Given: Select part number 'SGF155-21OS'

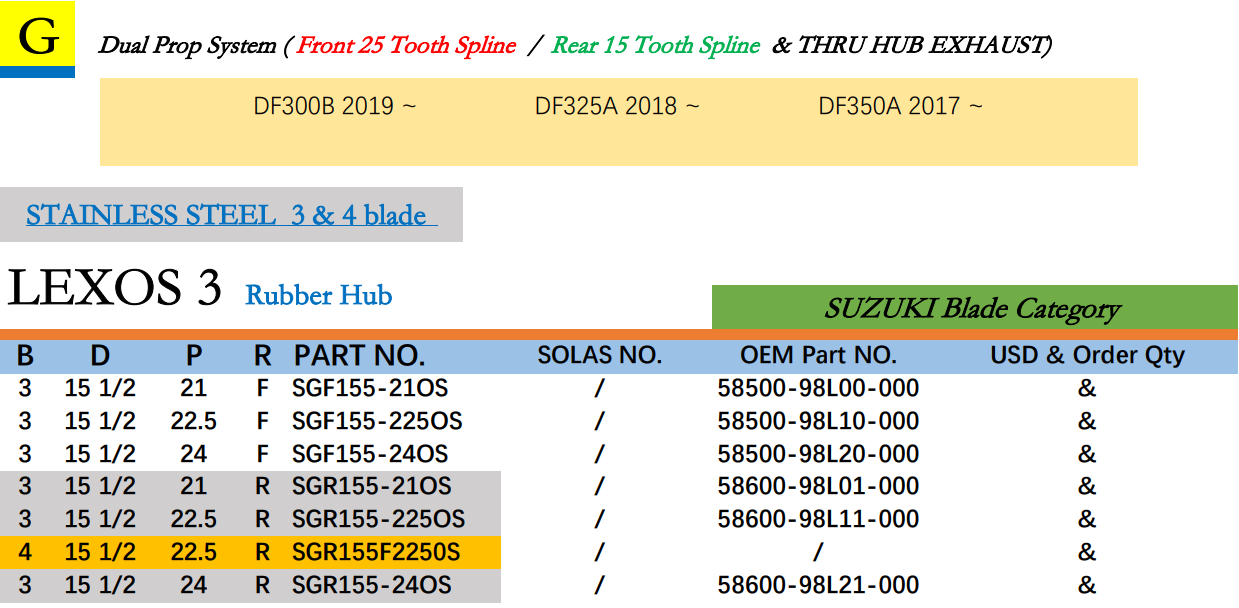Looking at the screenshot, I should point(372,388).
